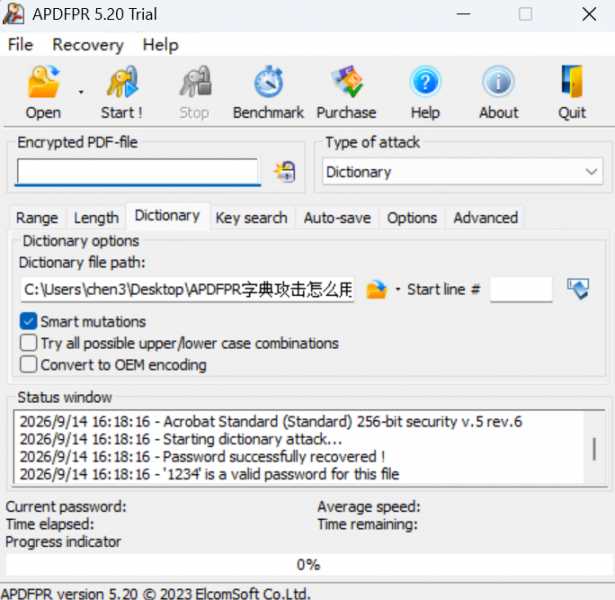Open the Auto-save tab

pos(337,218)
